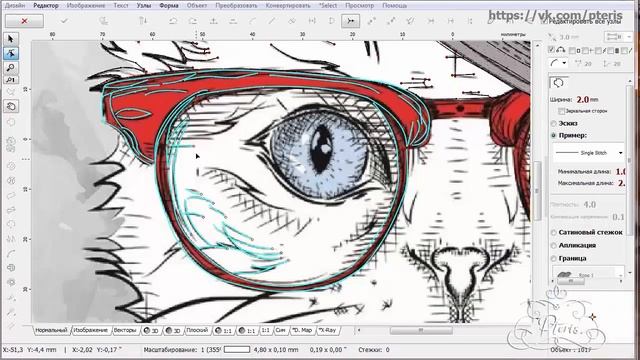Open the Объект menu
Image resolution: width=640 pixels, height=360 pixels.
pyautogui.click(x=197, y=6)
